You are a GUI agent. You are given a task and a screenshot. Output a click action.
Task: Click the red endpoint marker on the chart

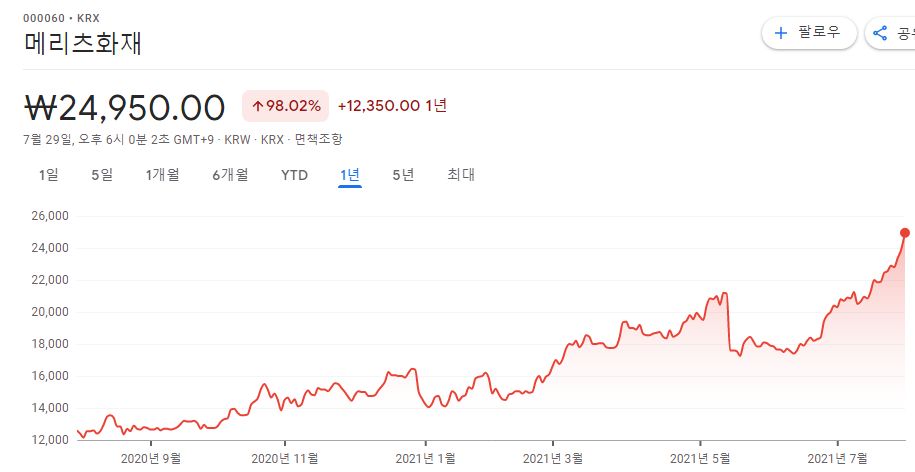click(905, 233)
